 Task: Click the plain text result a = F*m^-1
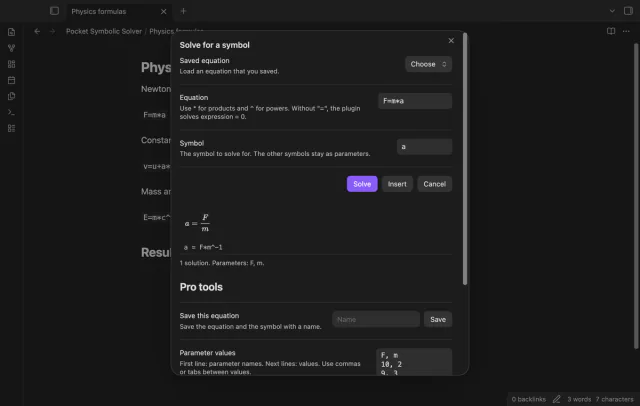tap(203, 247)
